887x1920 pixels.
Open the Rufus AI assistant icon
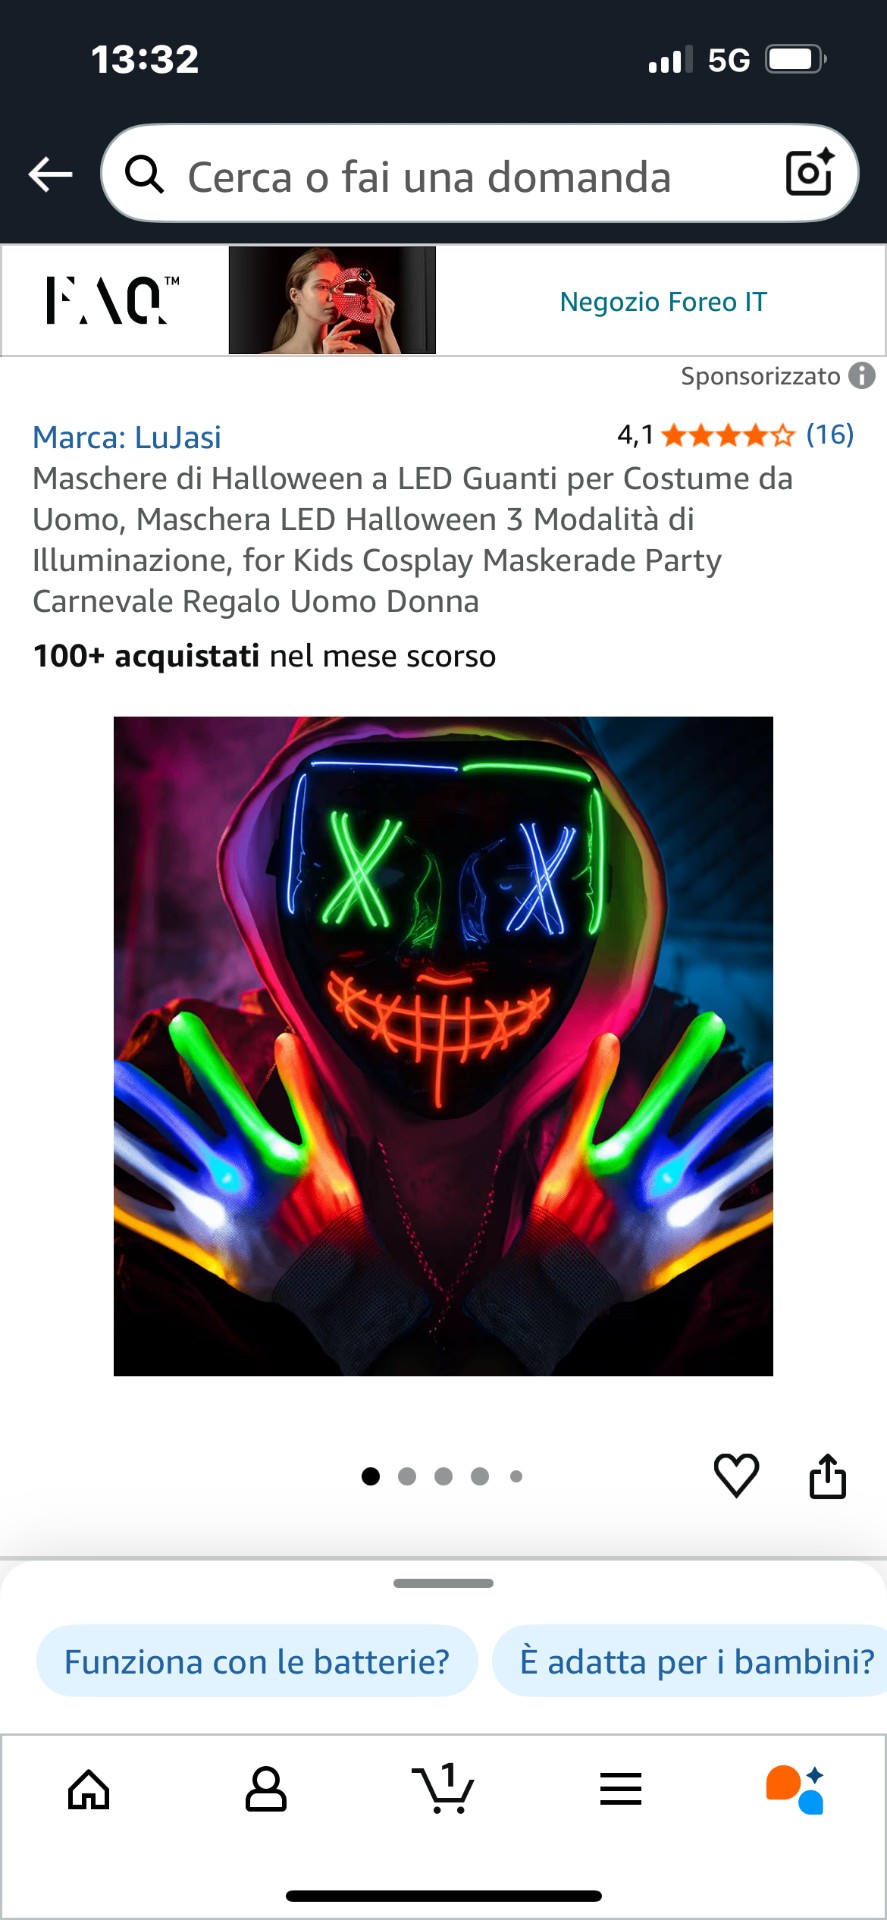796,1789
